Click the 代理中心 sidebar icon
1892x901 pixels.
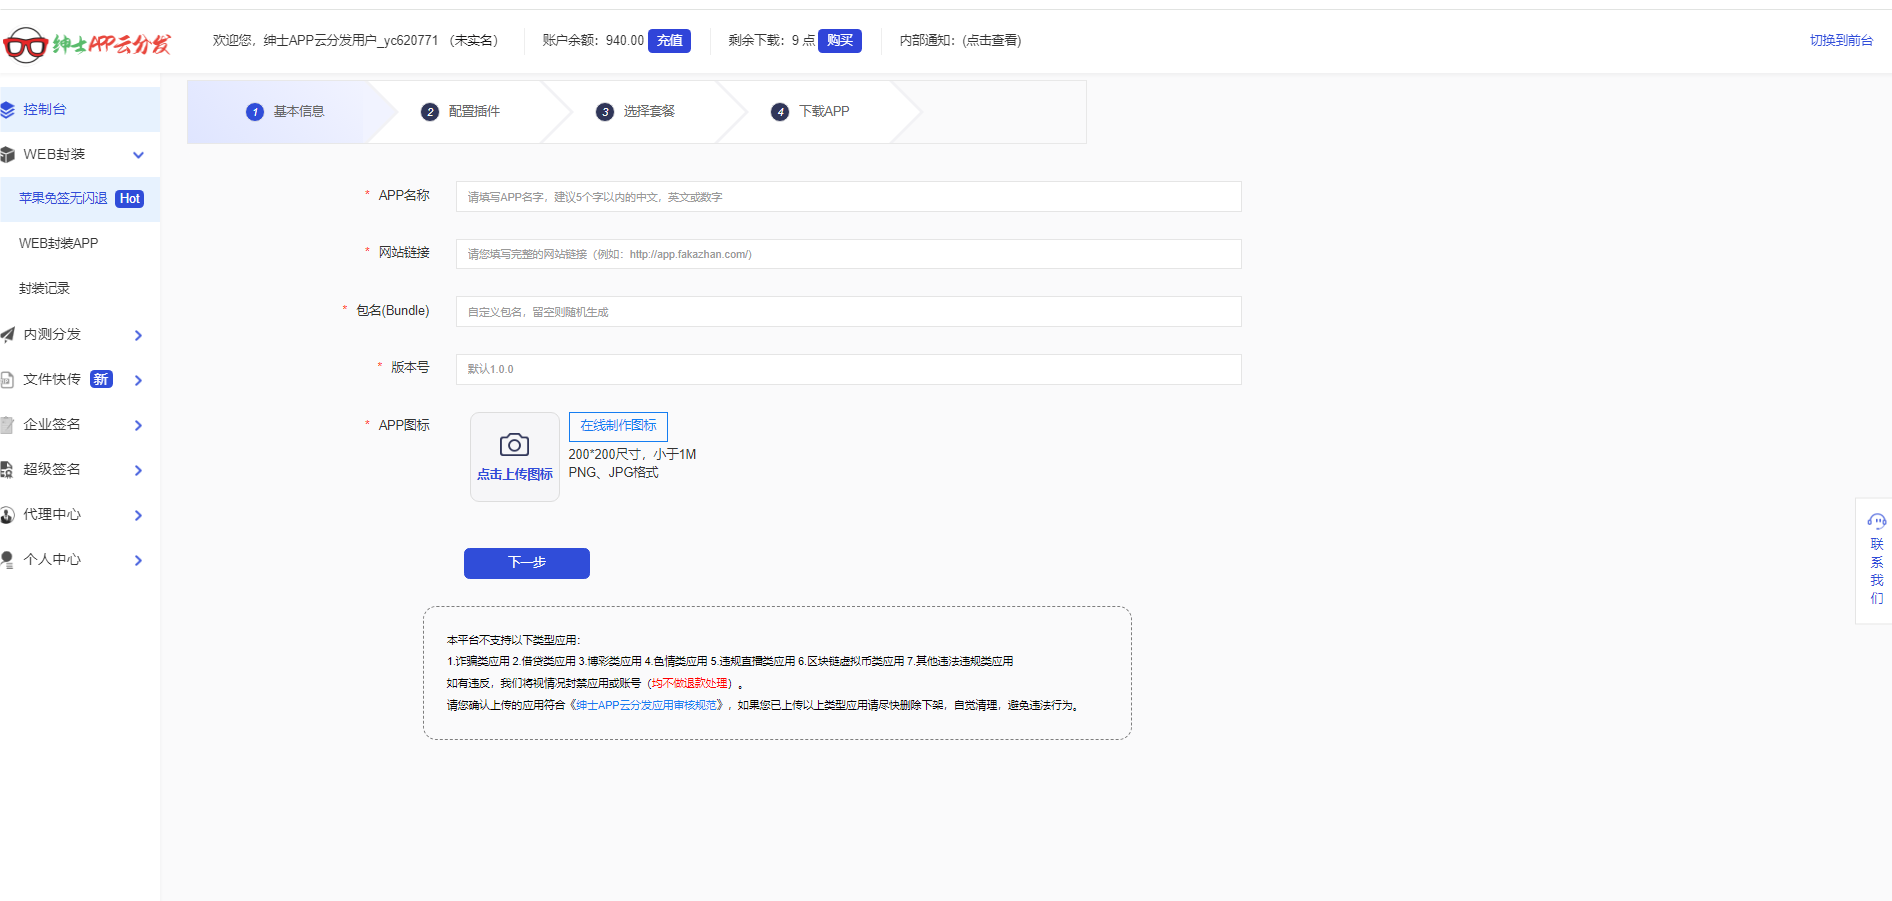[7, 515]
